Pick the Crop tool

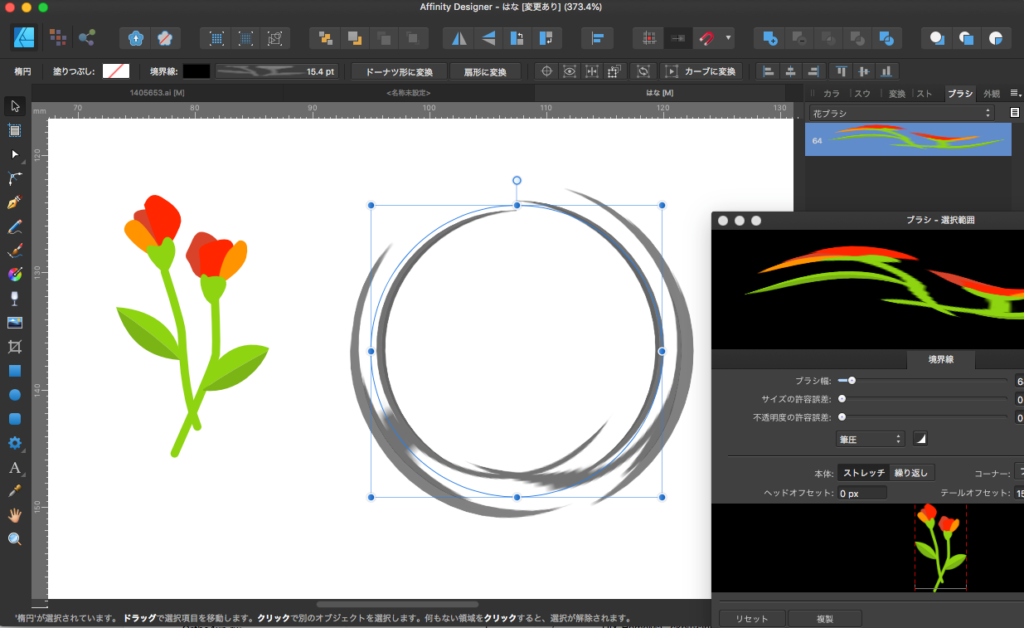(x=15, y=347)
